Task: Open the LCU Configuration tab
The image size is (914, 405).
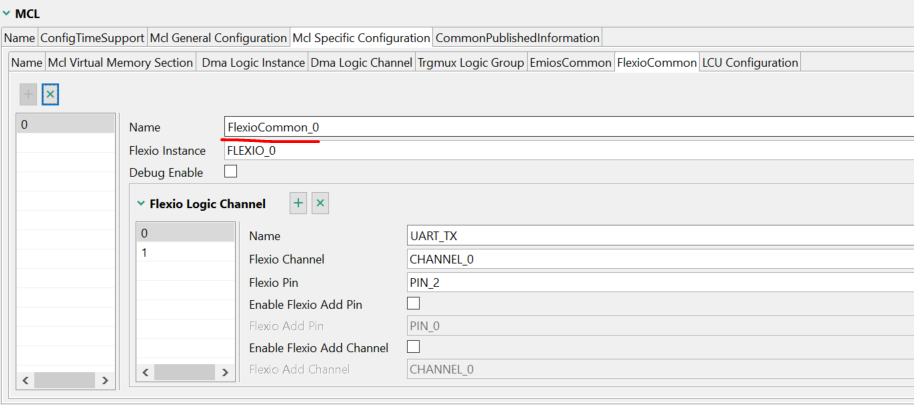Action: (750, 62)
